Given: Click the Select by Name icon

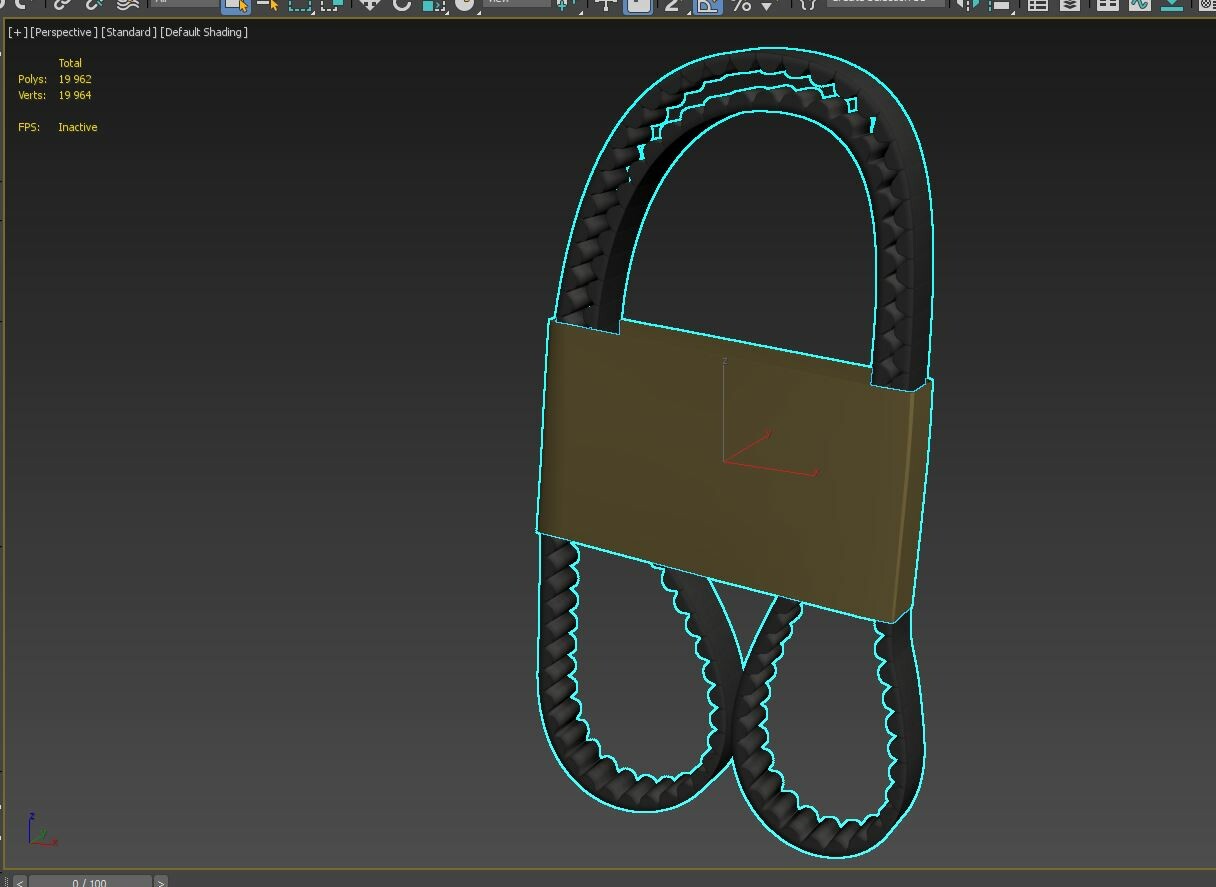Looking at the screenshot, I should (x=267, y=5).
